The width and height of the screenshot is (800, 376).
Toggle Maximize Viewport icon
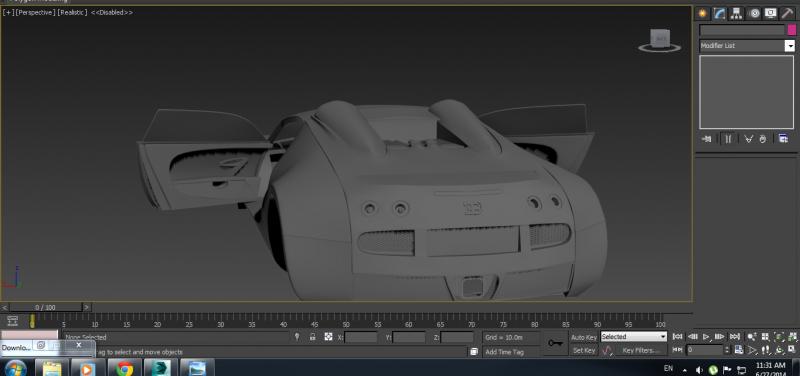click(792, 350)
